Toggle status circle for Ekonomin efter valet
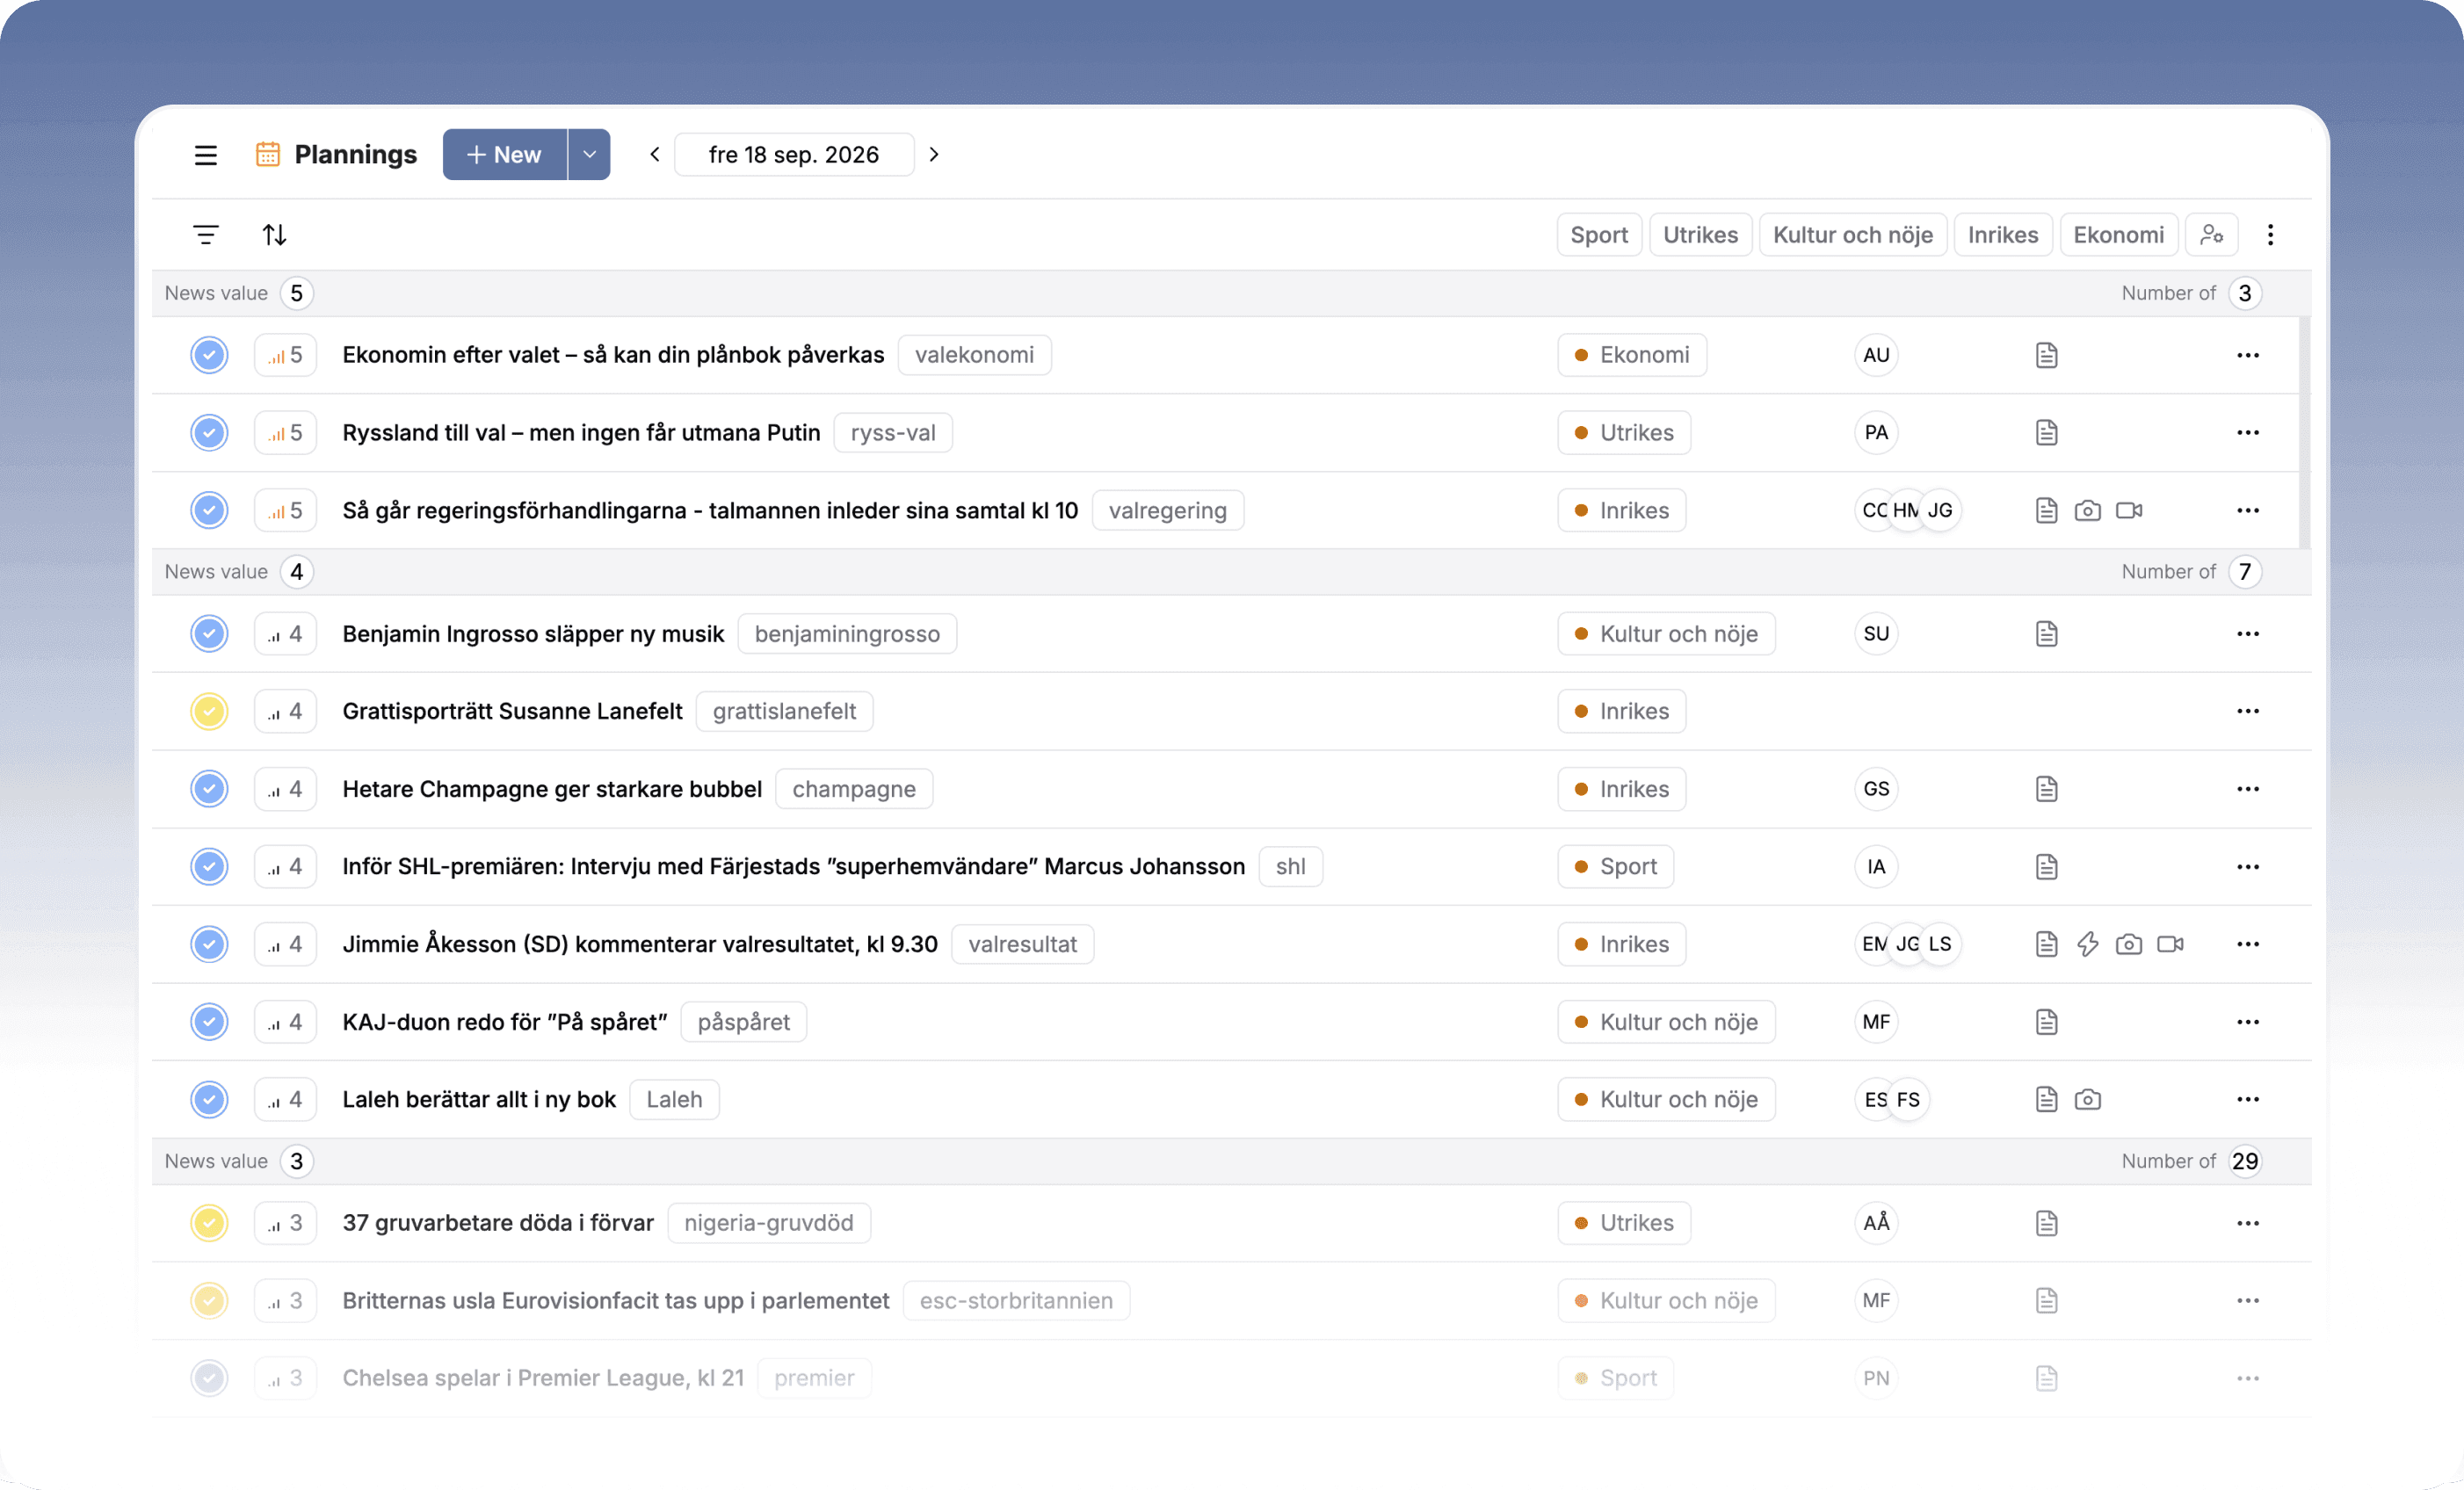 (209, 355)
